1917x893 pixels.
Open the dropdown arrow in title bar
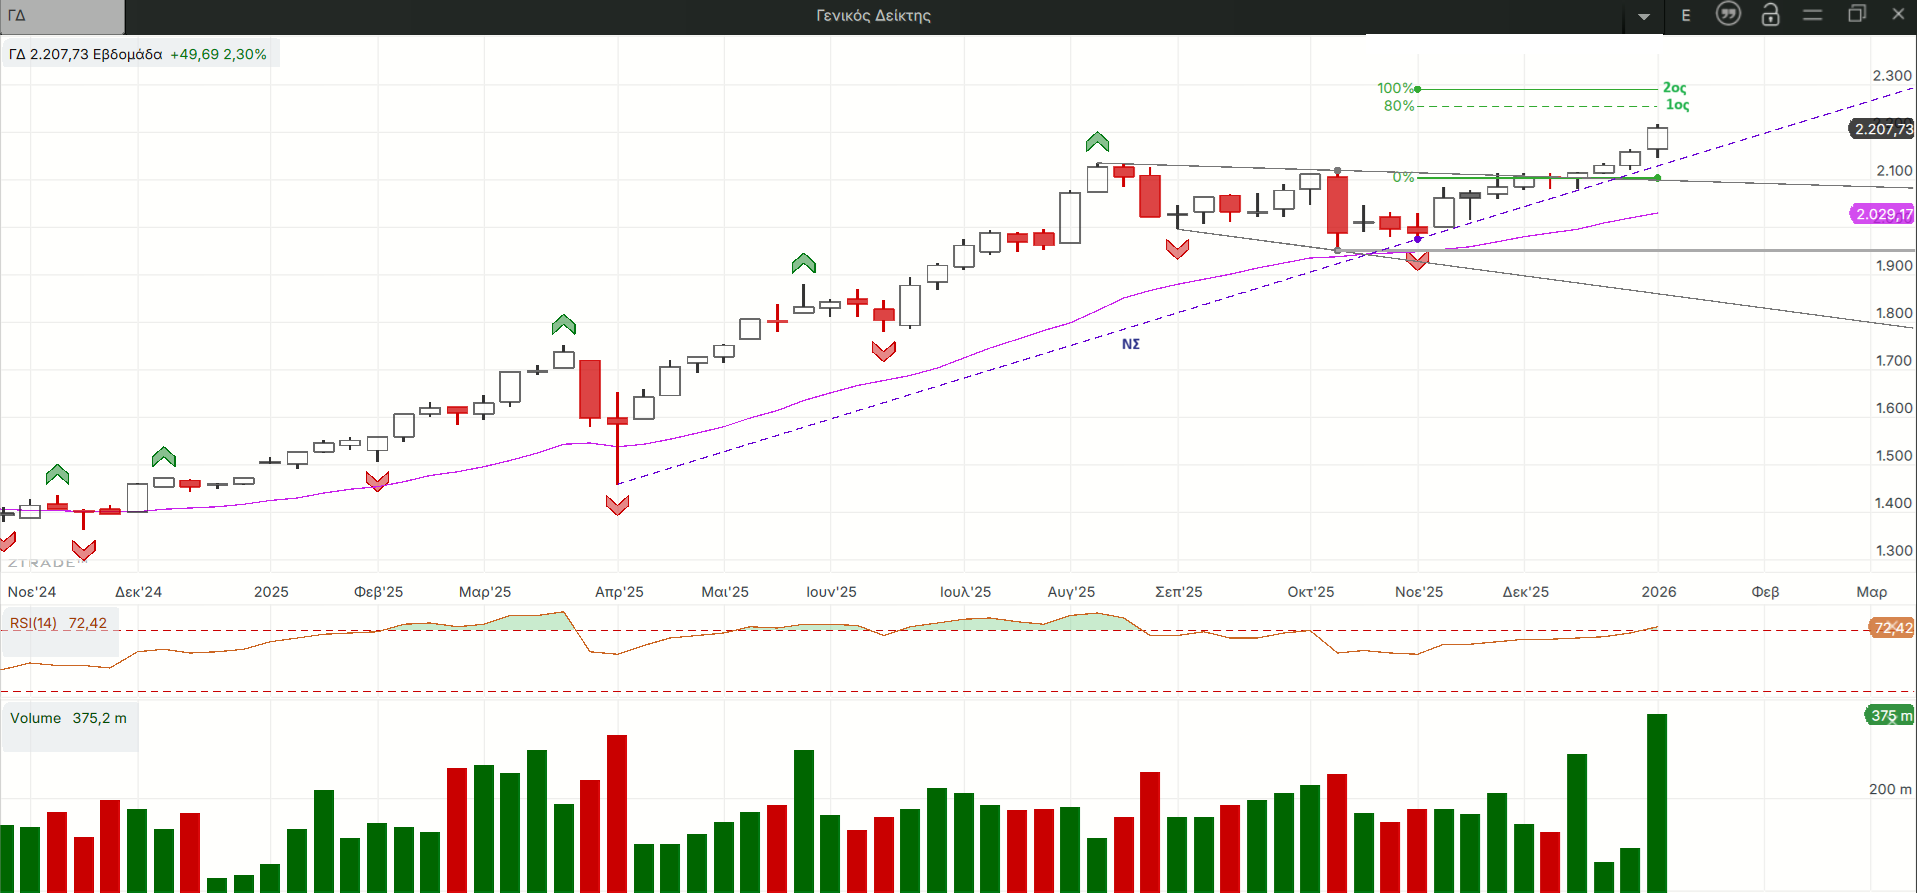[1644, 16]
